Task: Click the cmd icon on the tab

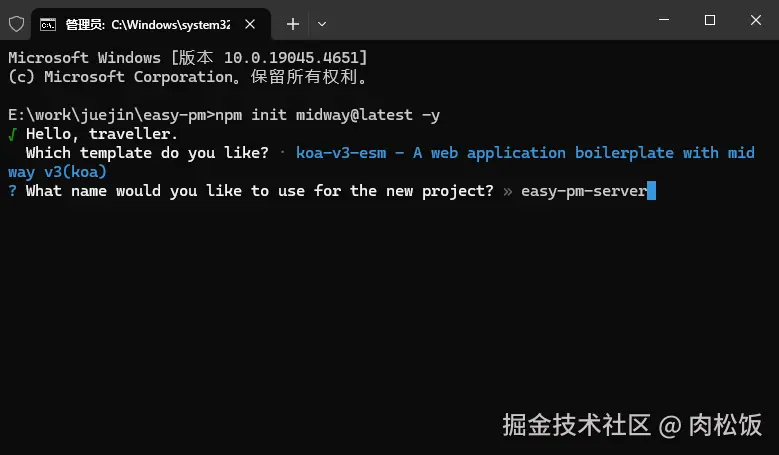Action: (47, 23)
